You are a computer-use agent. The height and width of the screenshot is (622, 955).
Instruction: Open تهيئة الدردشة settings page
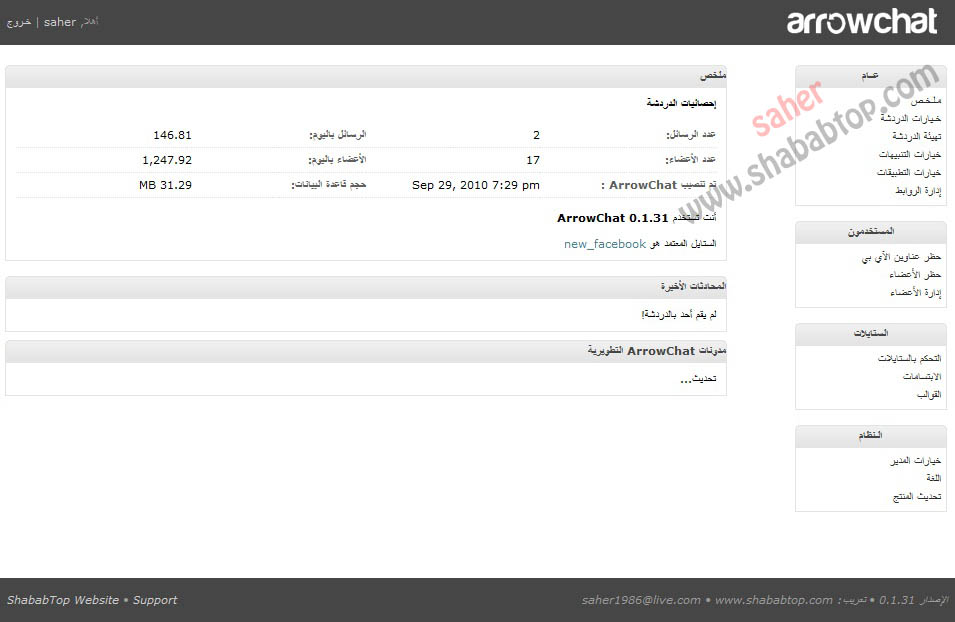(910, 136)
